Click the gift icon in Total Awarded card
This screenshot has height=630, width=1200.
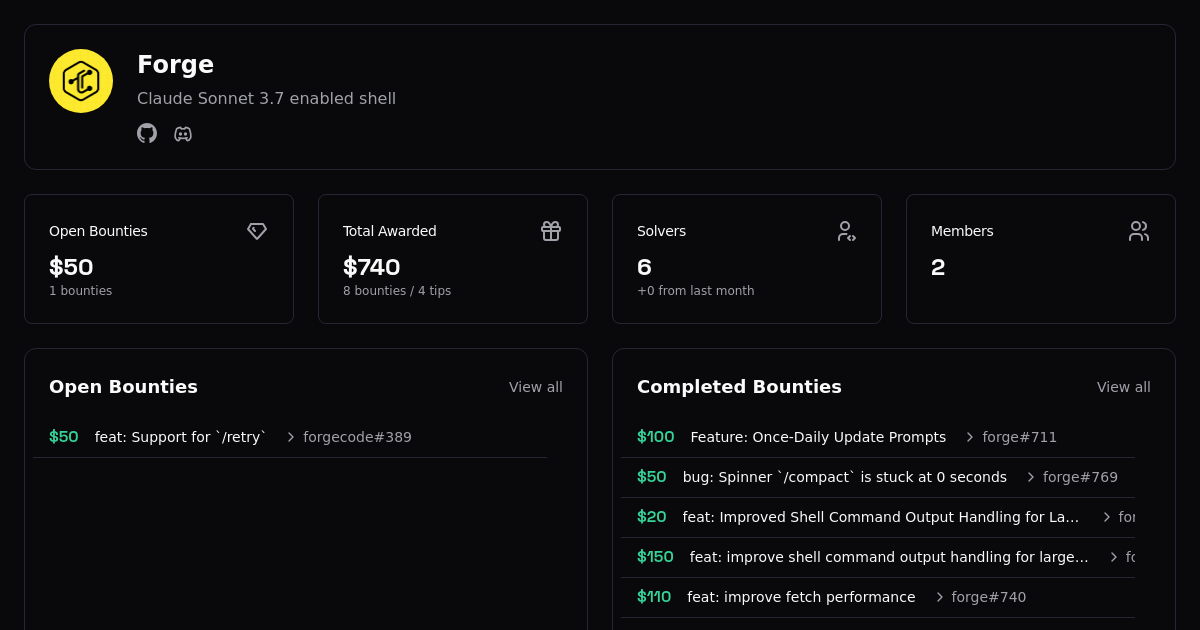tap(551, 231)
